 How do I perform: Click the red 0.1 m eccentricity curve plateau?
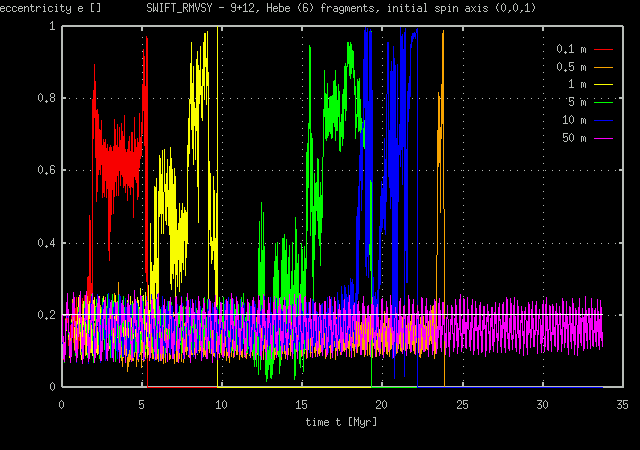pyautogui.click(x=118, y=163)
